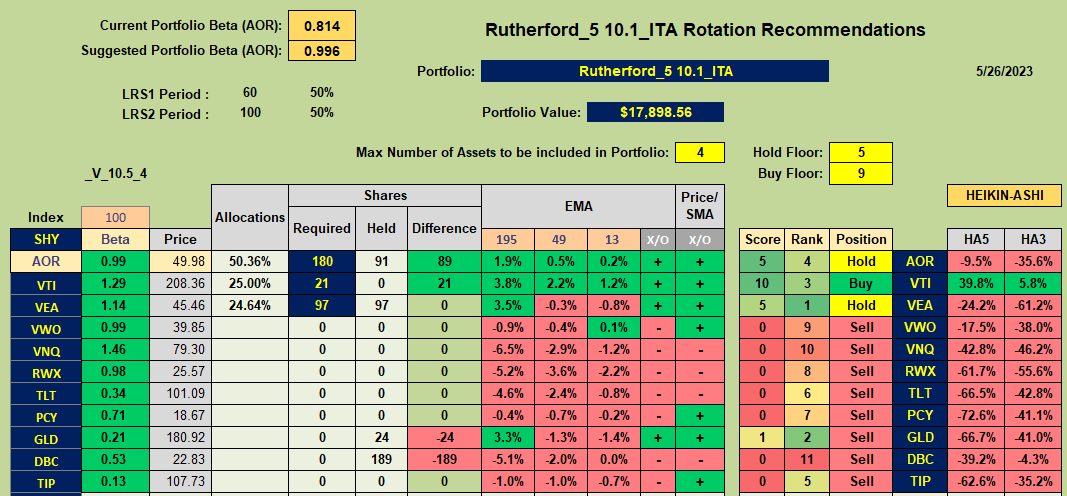Screen dimensions: 1067x496
Task: Click the HA5 column header
Action: point(975,239)
